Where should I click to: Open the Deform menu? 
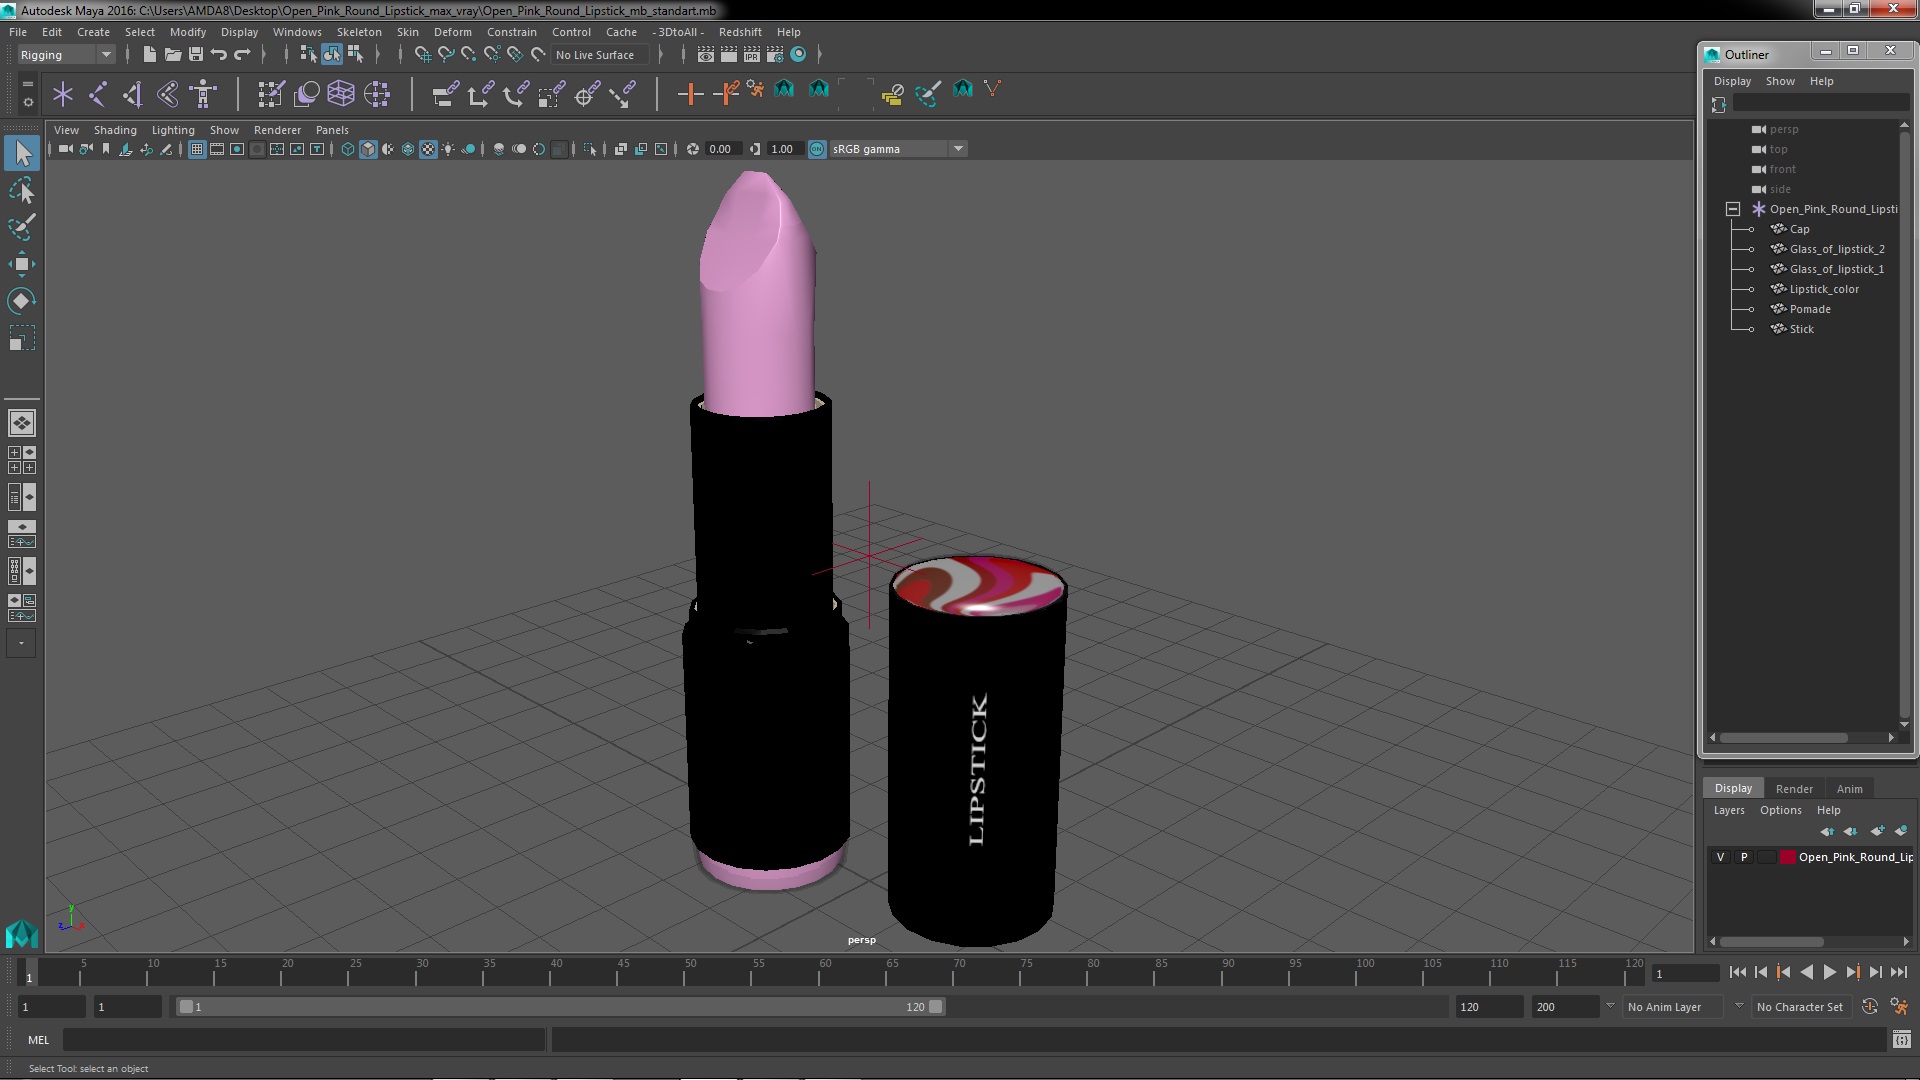(x=452, y=32)
